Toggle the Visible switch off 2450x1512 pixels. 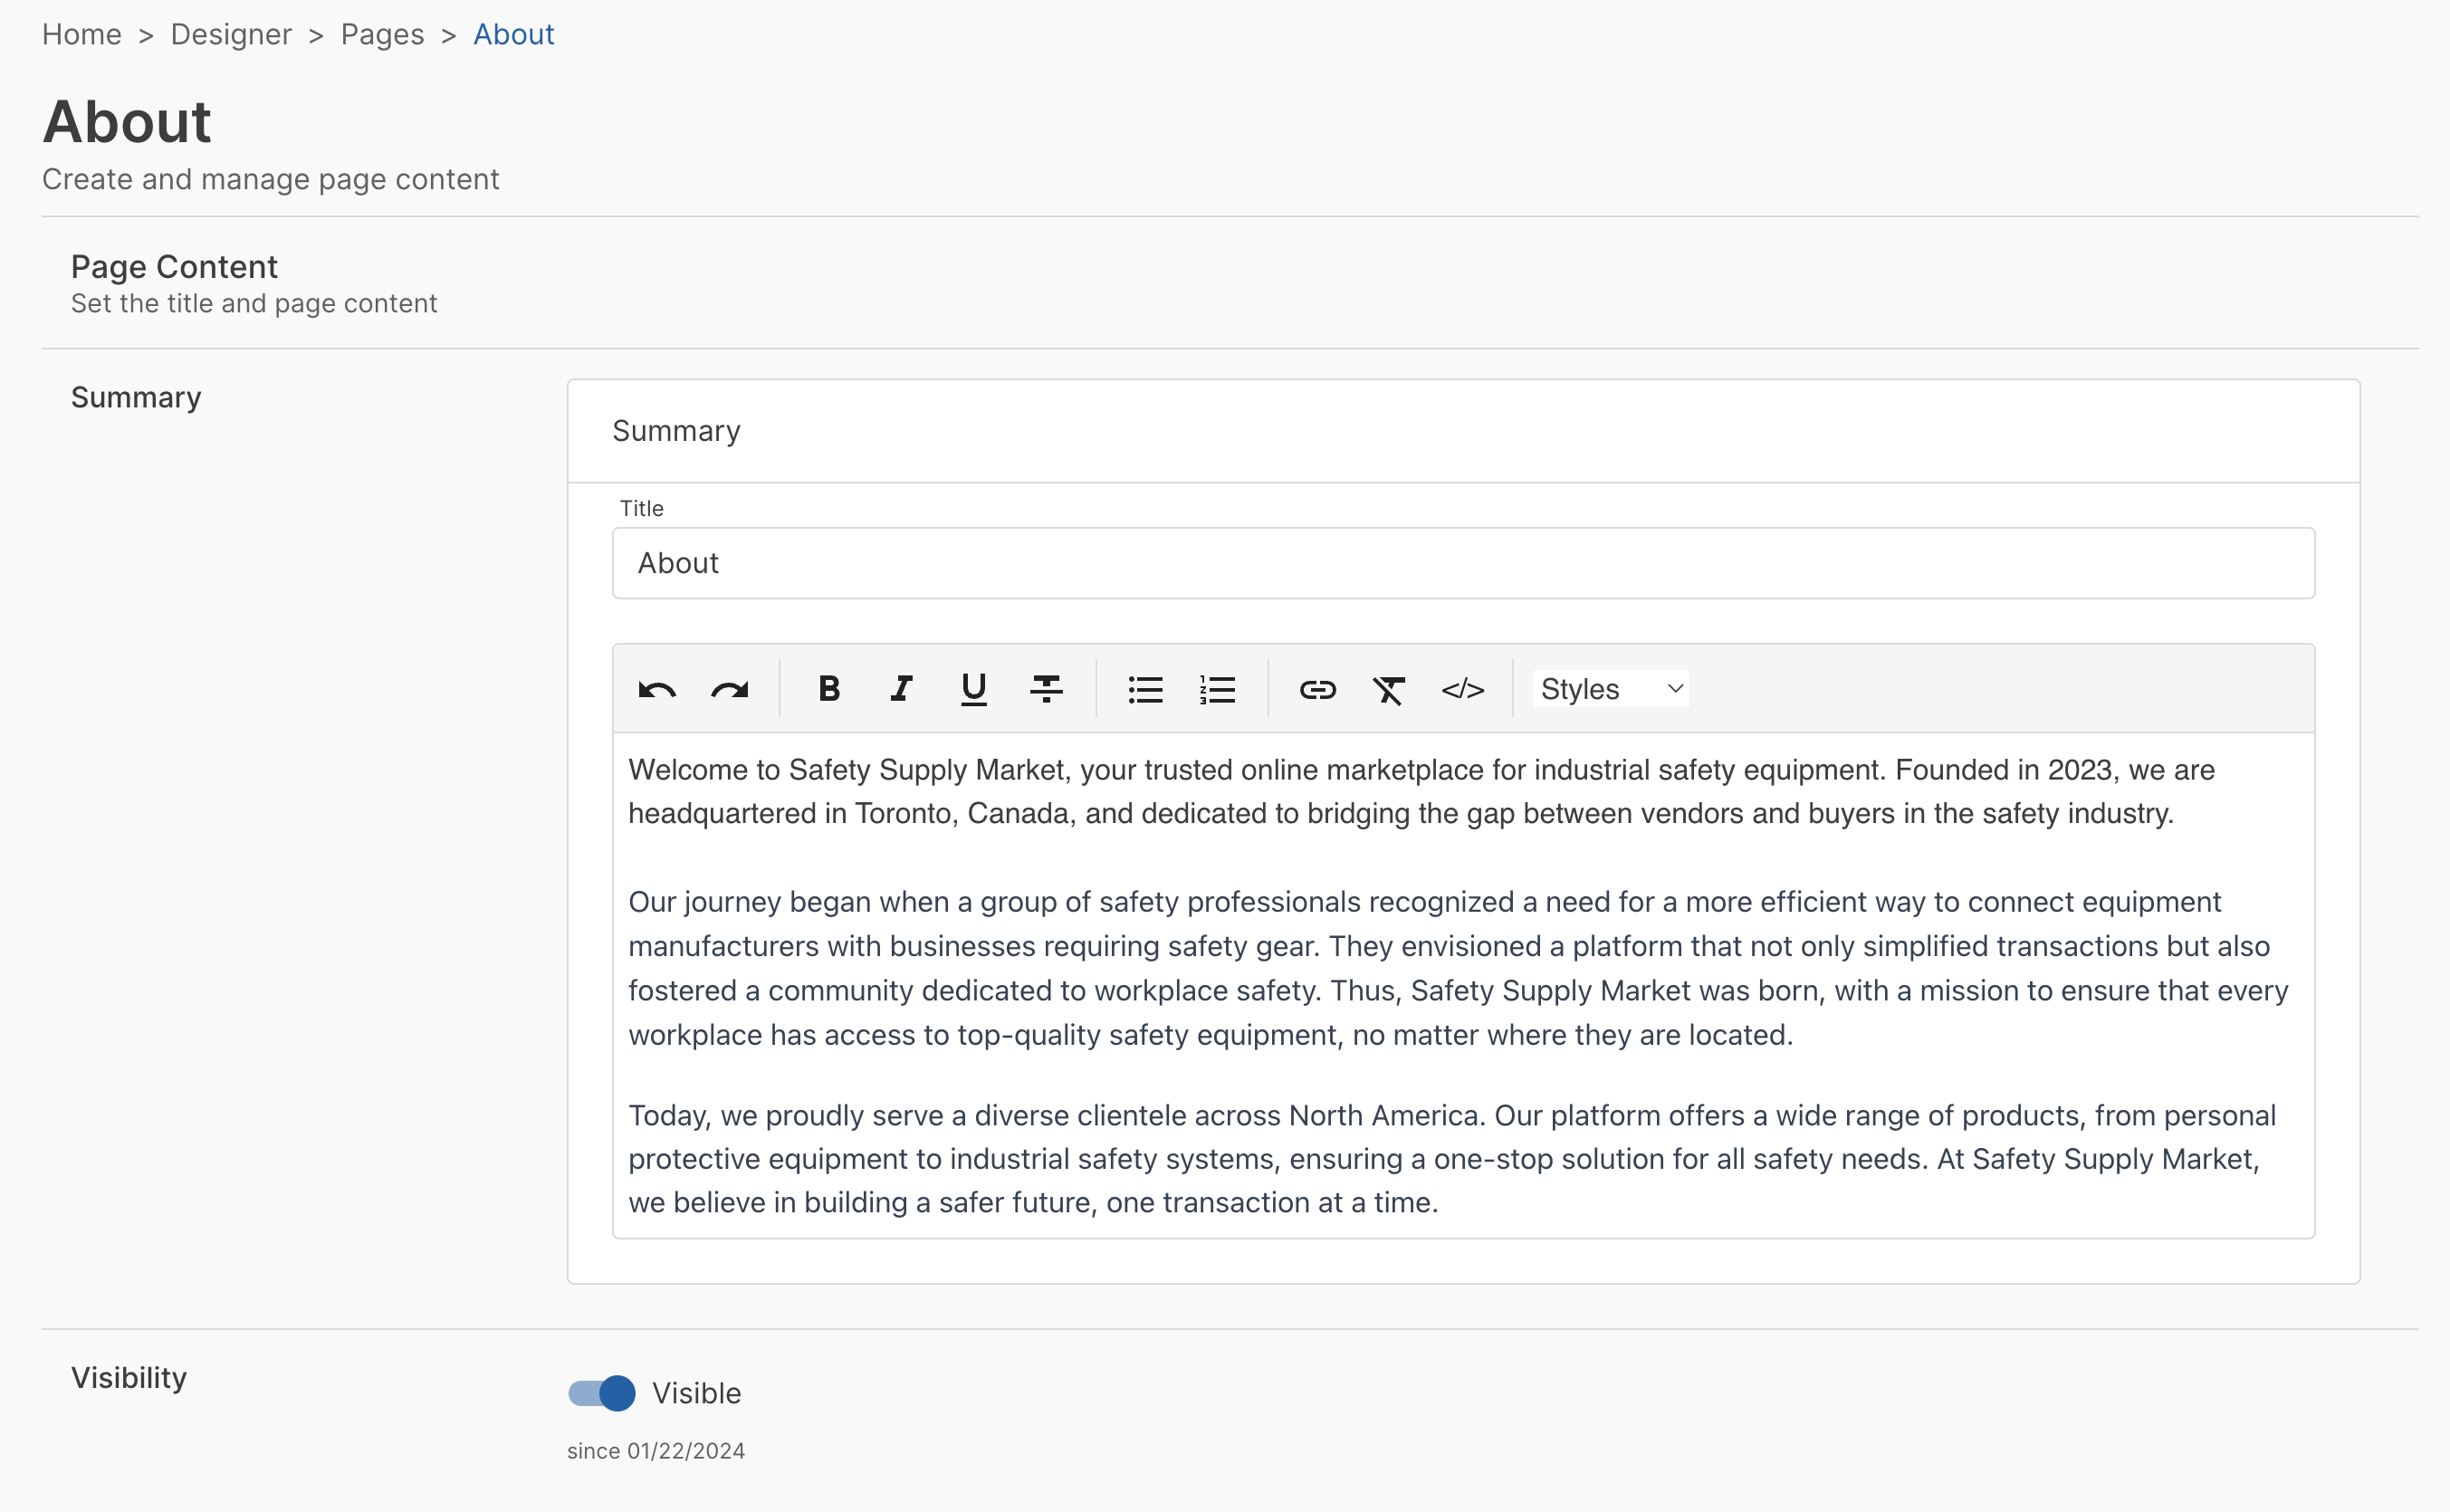click(x=602, y=1393)
